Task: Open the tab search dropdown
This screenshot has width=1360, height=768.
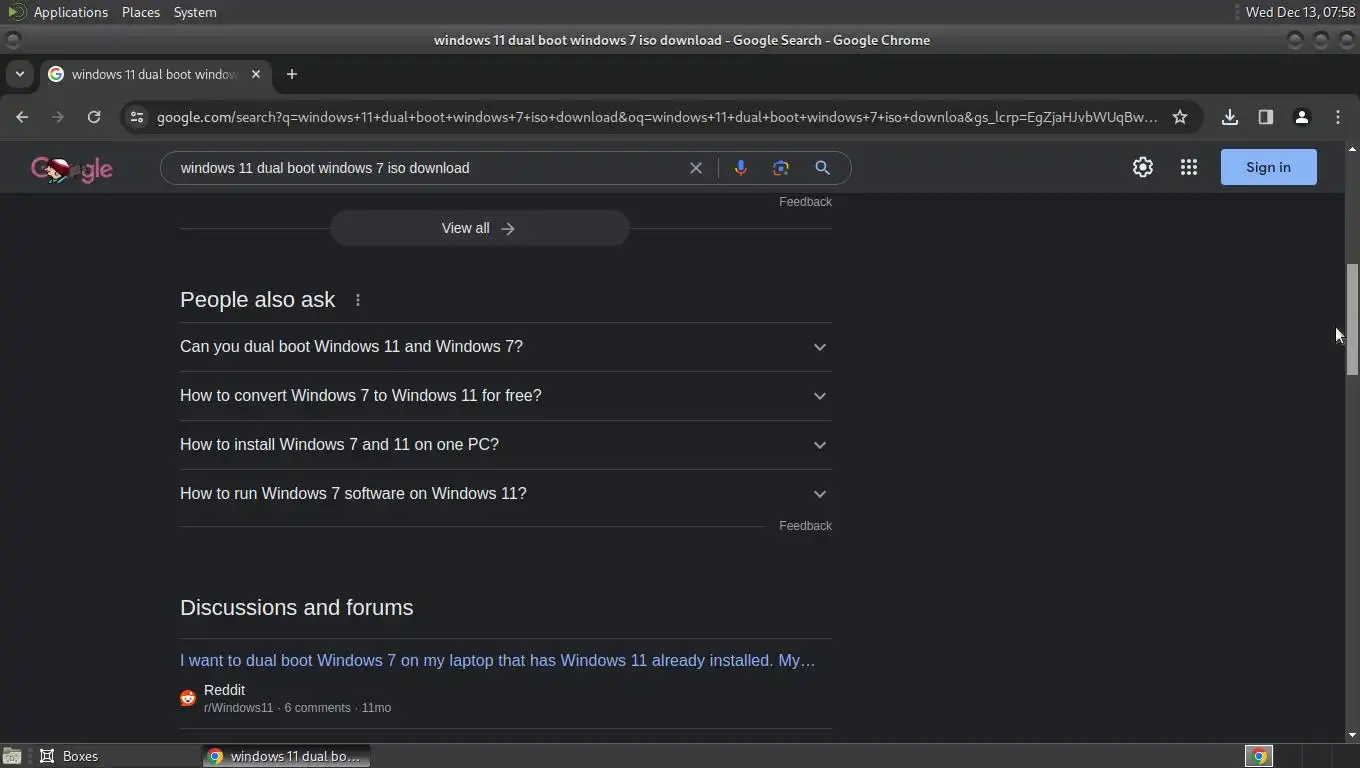Action: (x=19, y=74)
